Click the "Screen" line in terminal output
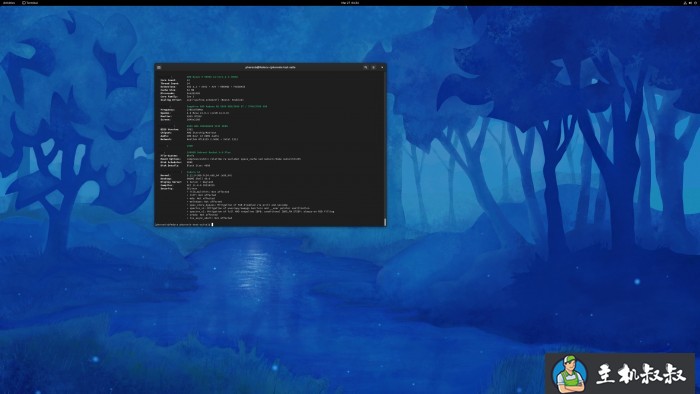Screen dimensions: 700x394 180,120
